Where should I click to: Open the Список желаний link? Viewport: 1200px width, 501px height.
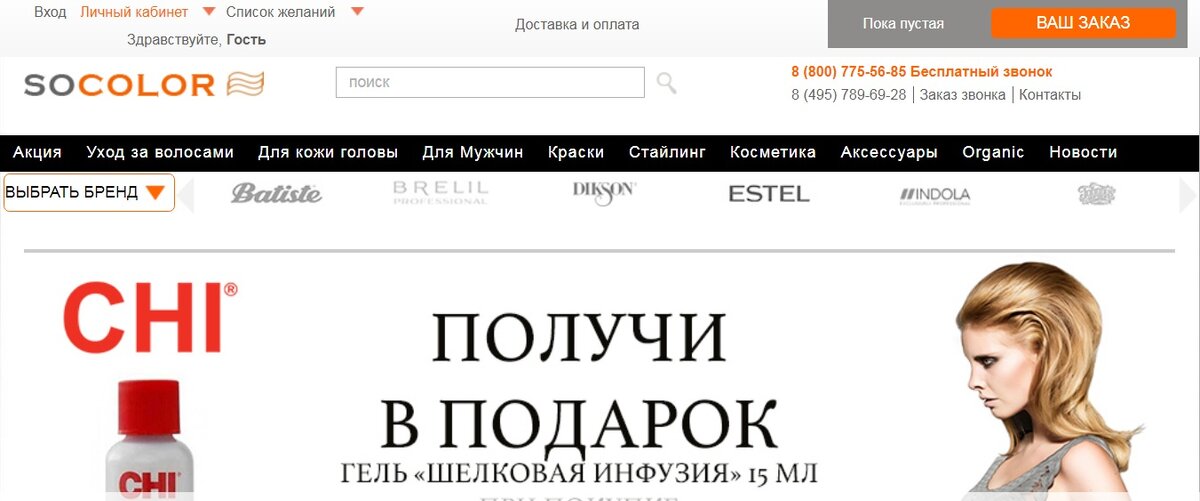pyautogui.click(x=281, y=12)
